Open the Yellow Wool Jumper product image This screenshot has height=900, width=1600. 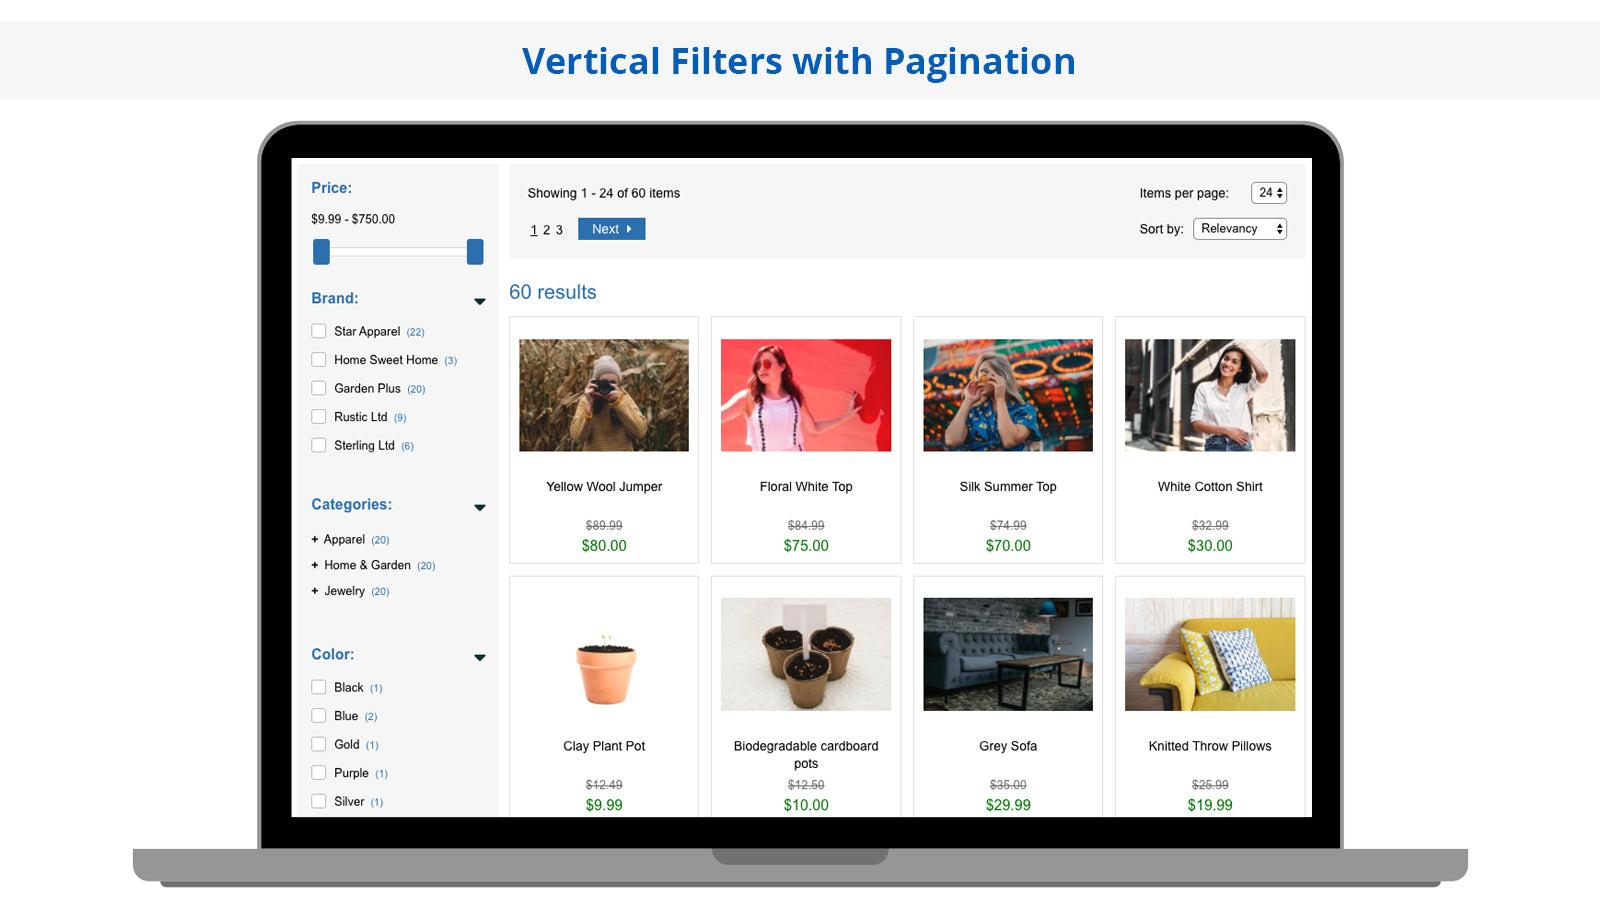tap(603, 394)
